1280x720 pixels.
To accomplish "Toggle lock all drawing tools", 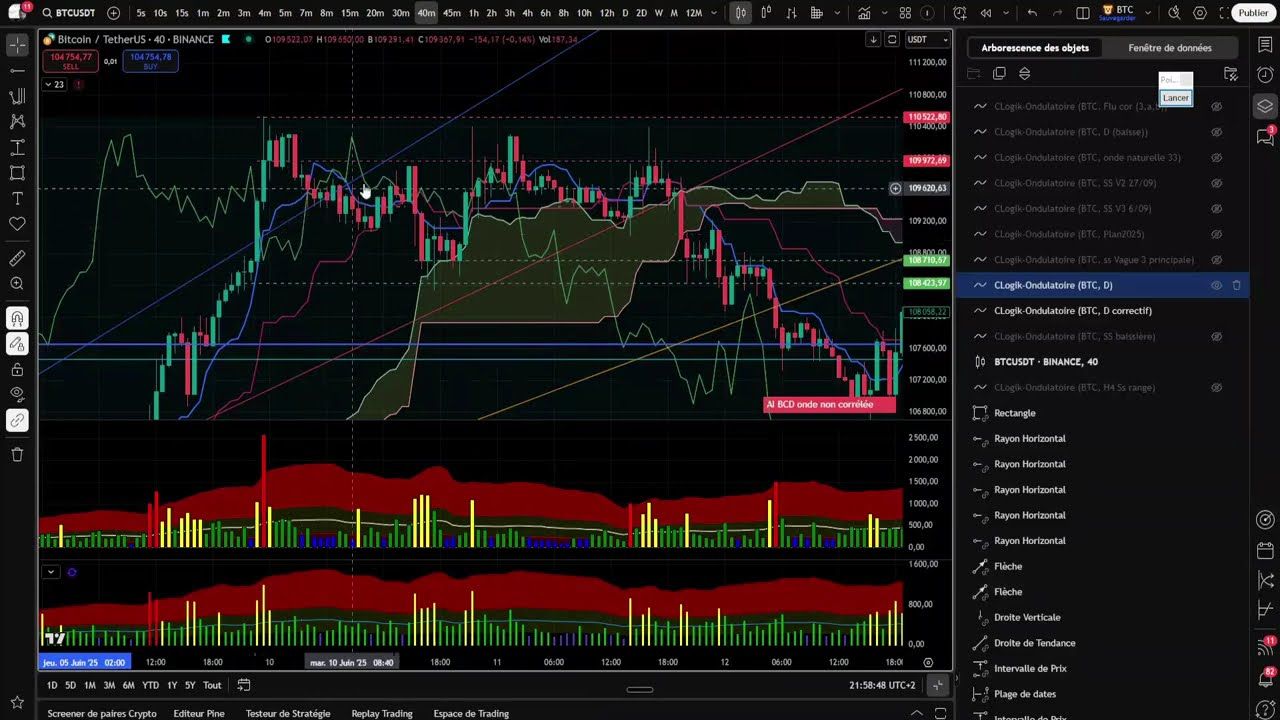I will pyautogui.click(x=17, y=369).
